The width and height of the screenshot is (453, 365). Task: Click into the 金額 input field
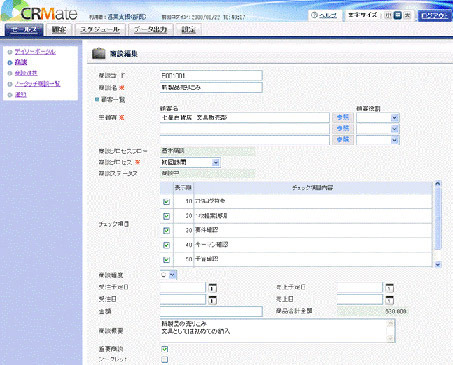click(x=211, y=311)
